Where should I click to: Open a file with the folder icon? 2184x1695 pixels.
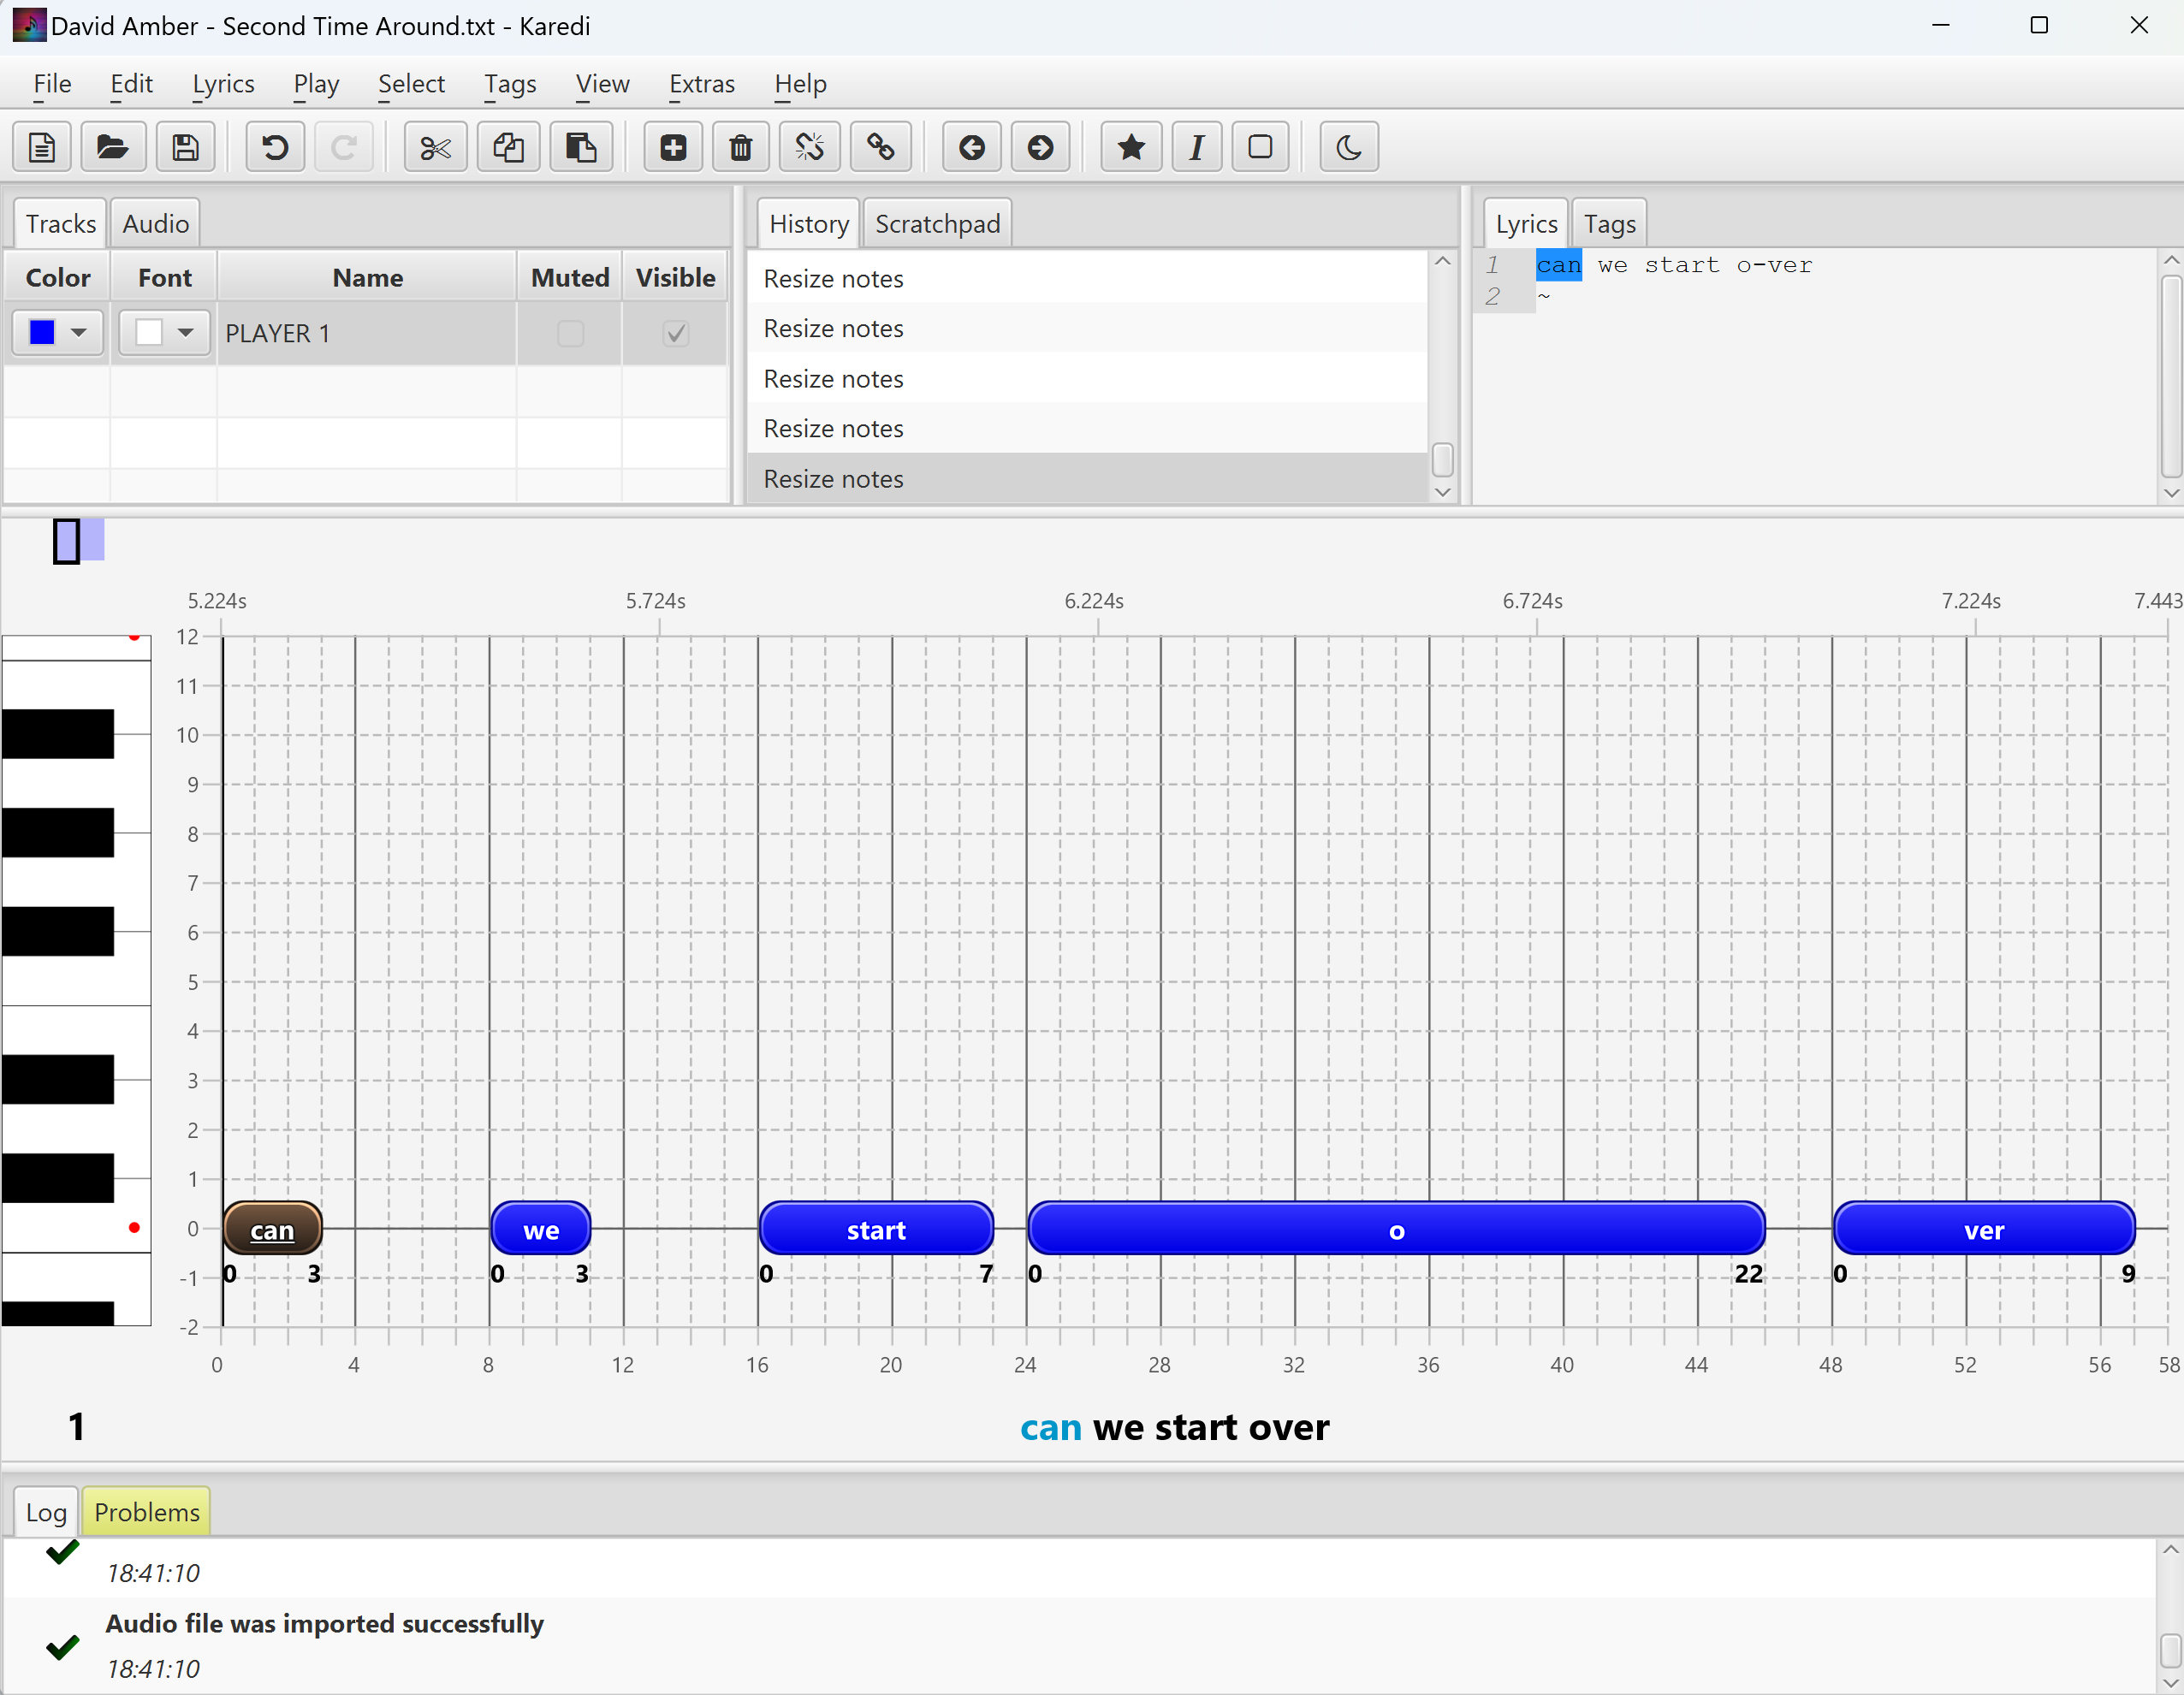coord(112,148)
